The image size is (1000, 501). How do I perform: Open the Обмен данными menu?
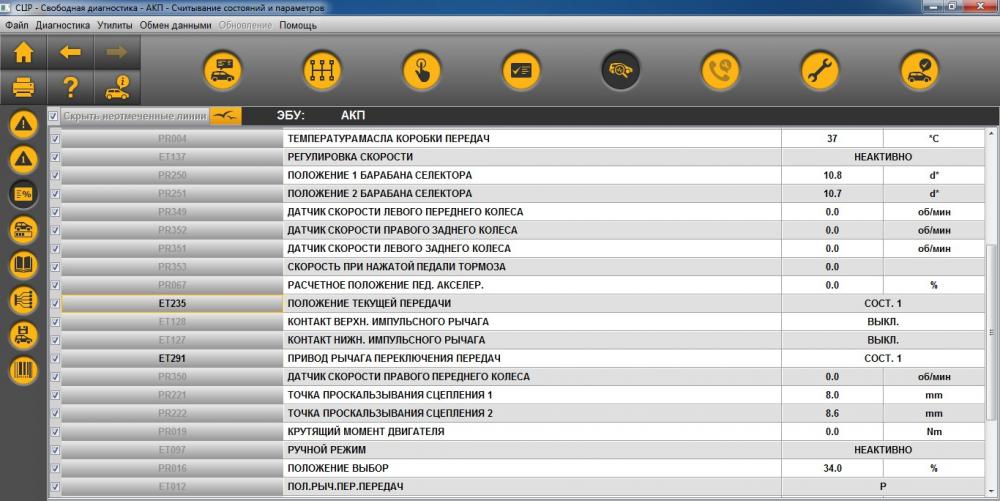[175, 25]
